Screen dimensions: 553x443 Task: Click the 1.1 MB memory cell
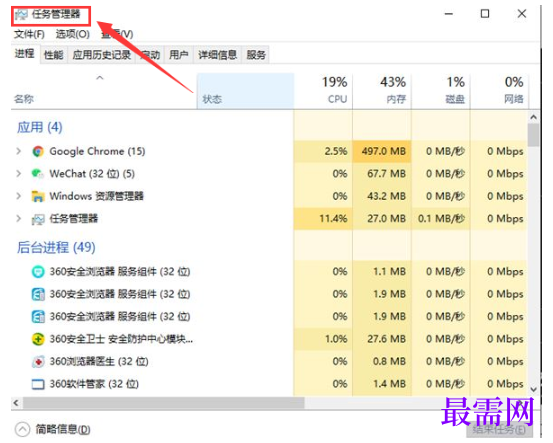pos(382,272)
